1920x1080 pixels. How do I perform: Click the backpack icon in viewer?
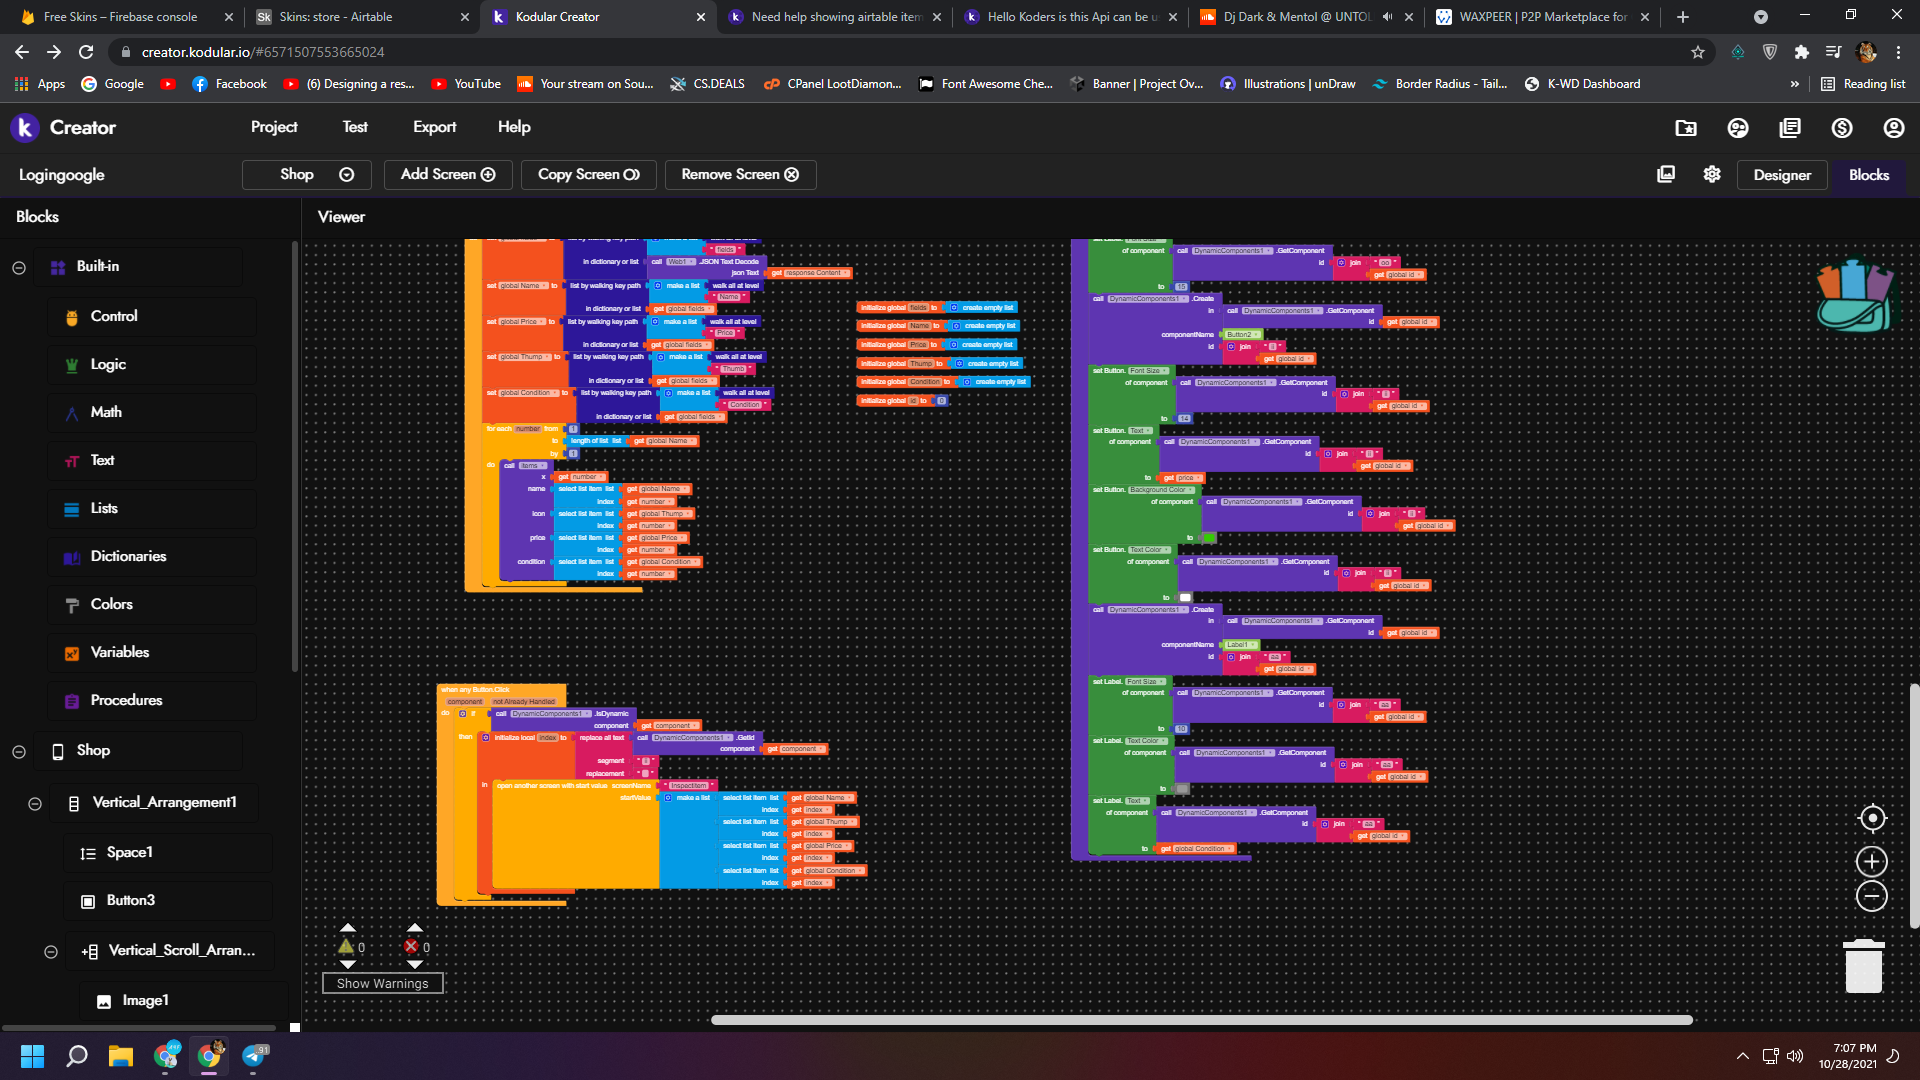[1855, 297]
